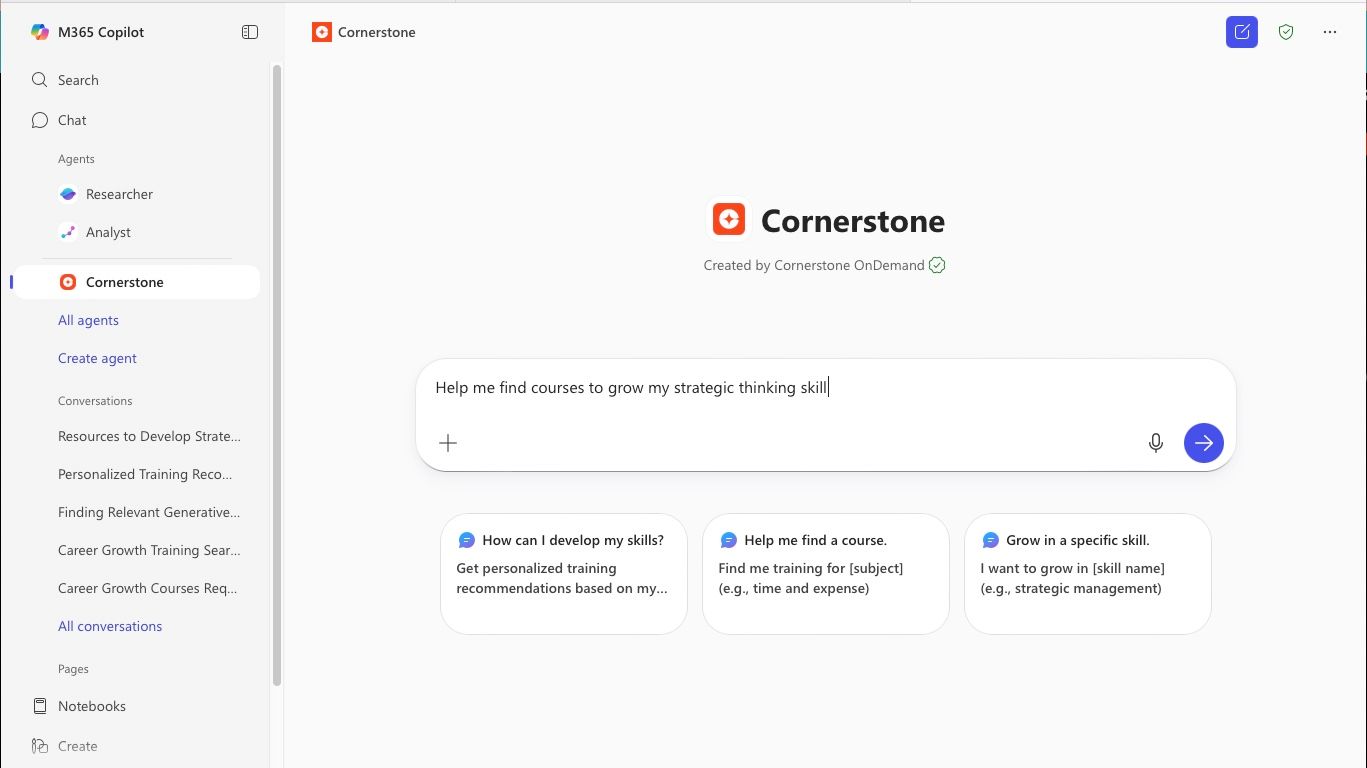View All conversations
The height and width of the screenshot is (768, 1367).
110,626
